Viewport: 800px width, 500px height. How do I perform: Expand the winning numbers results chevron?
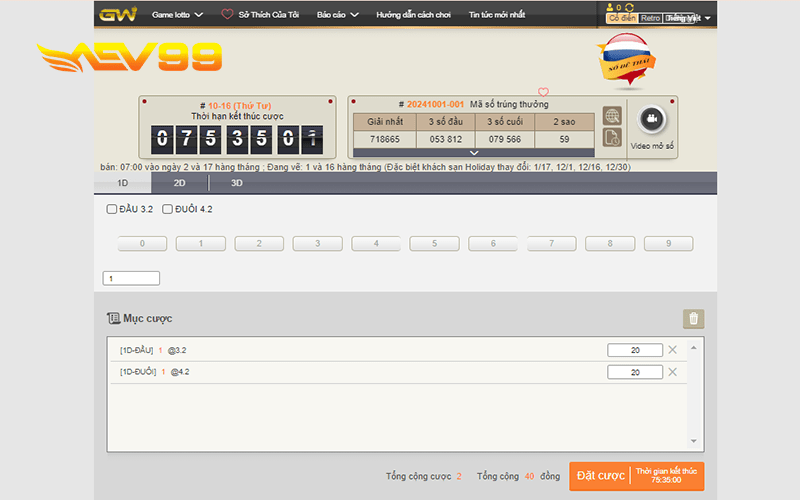(x=474, y=153)
